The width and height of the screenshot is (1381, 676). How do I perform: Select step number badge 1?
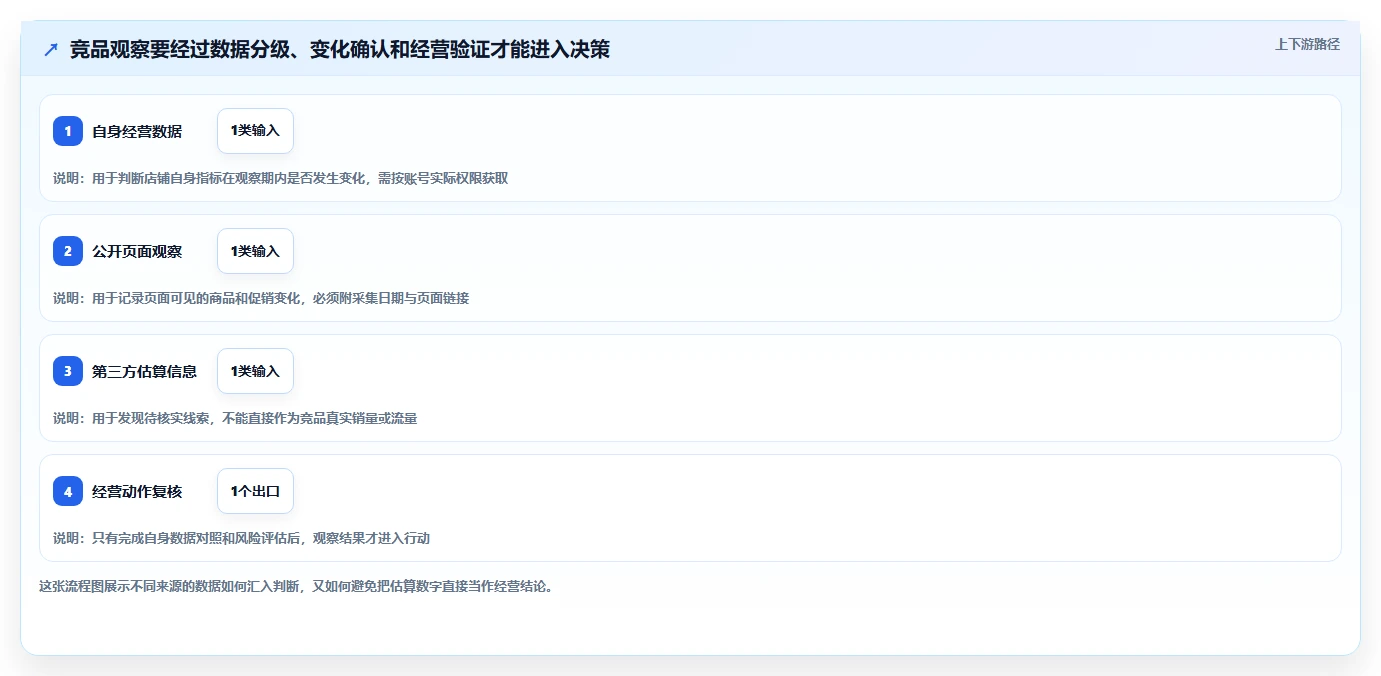[68, 131]
